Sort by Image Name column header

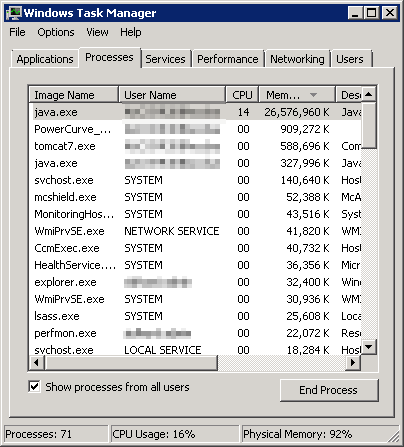(x=74, y=95)
